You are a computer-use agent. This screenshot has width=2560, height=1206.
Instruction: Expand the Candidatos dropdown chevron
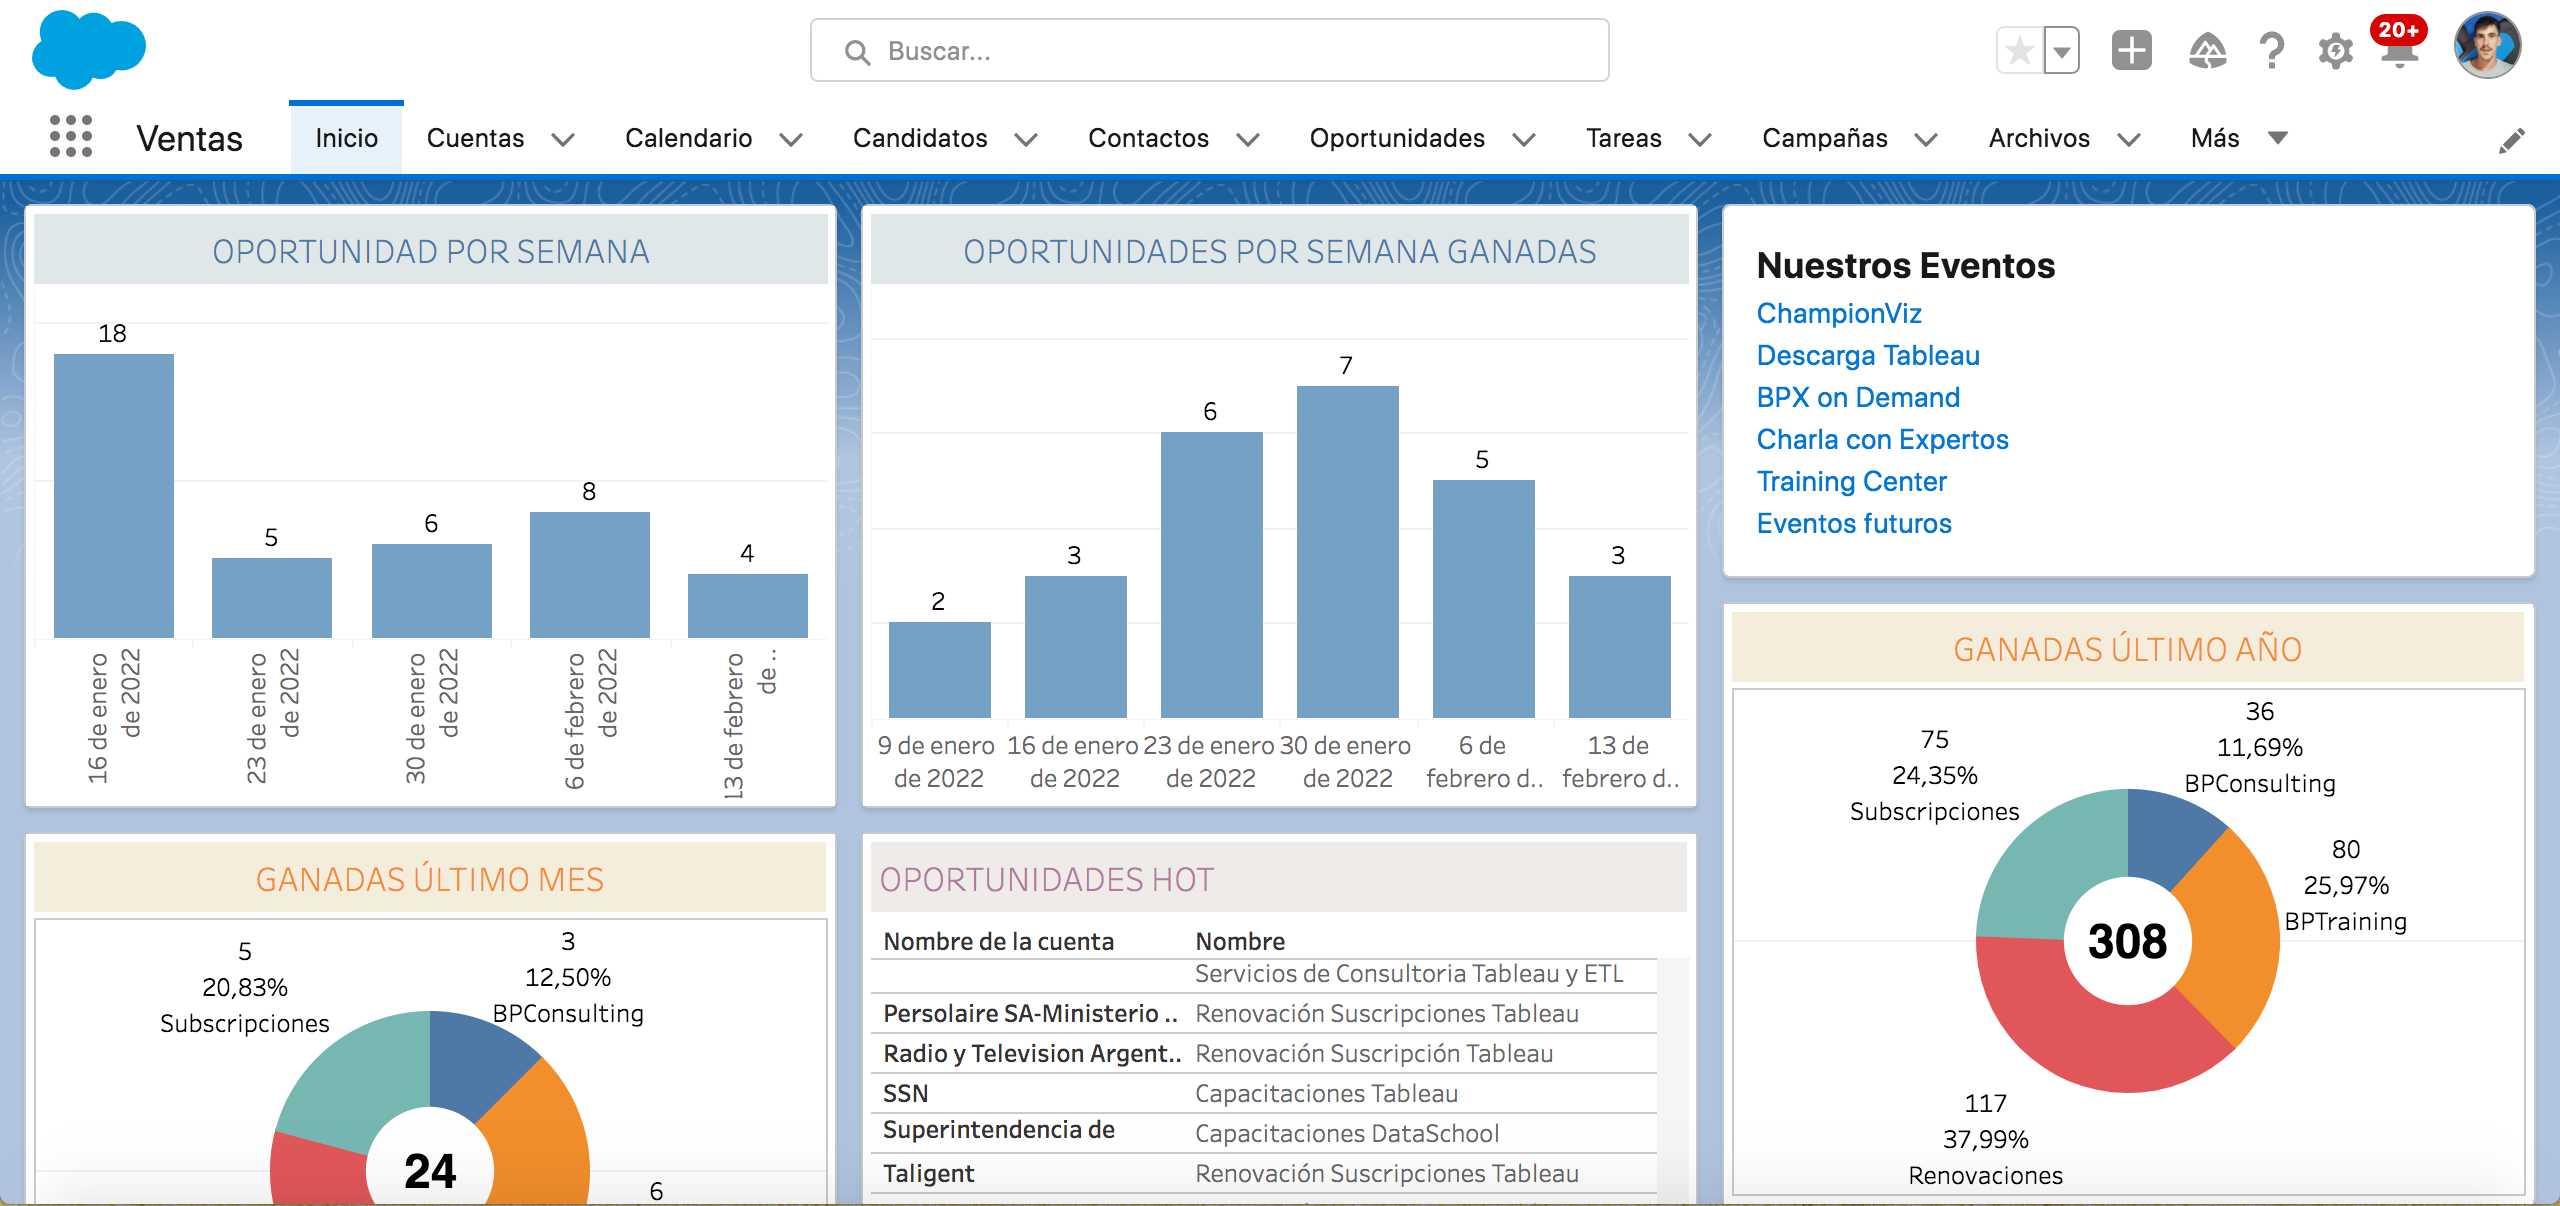click(1026, 139)
